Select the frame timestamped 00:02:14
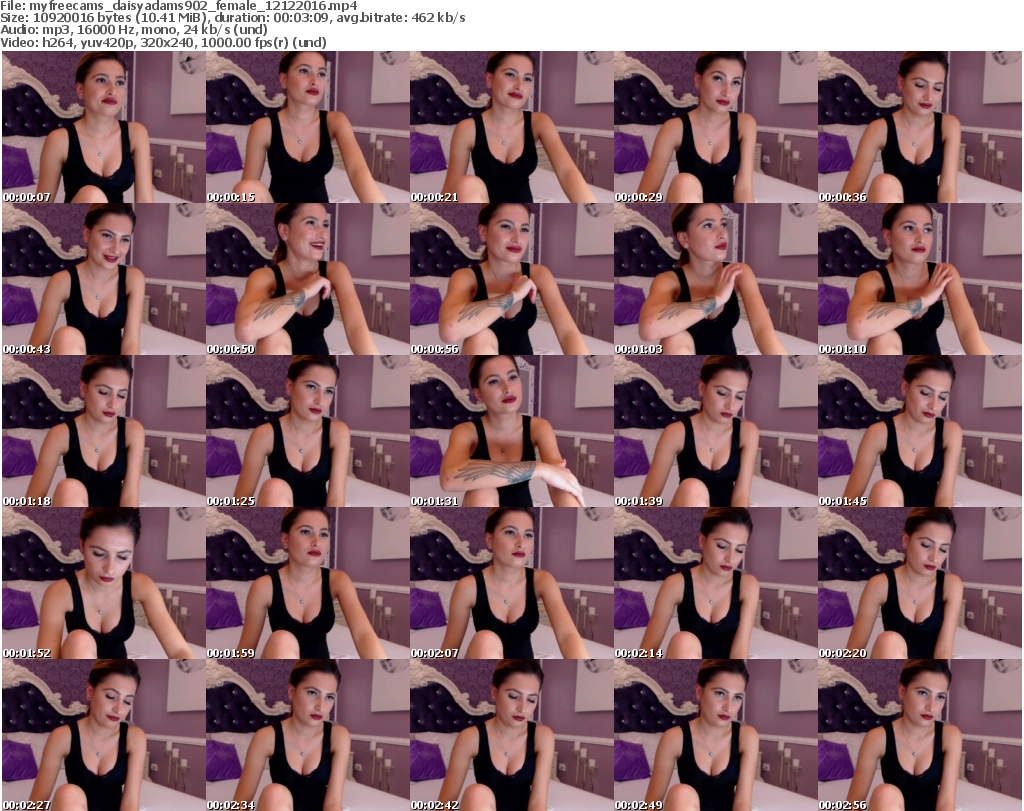 pyautogui.click(x=715, y=583)
